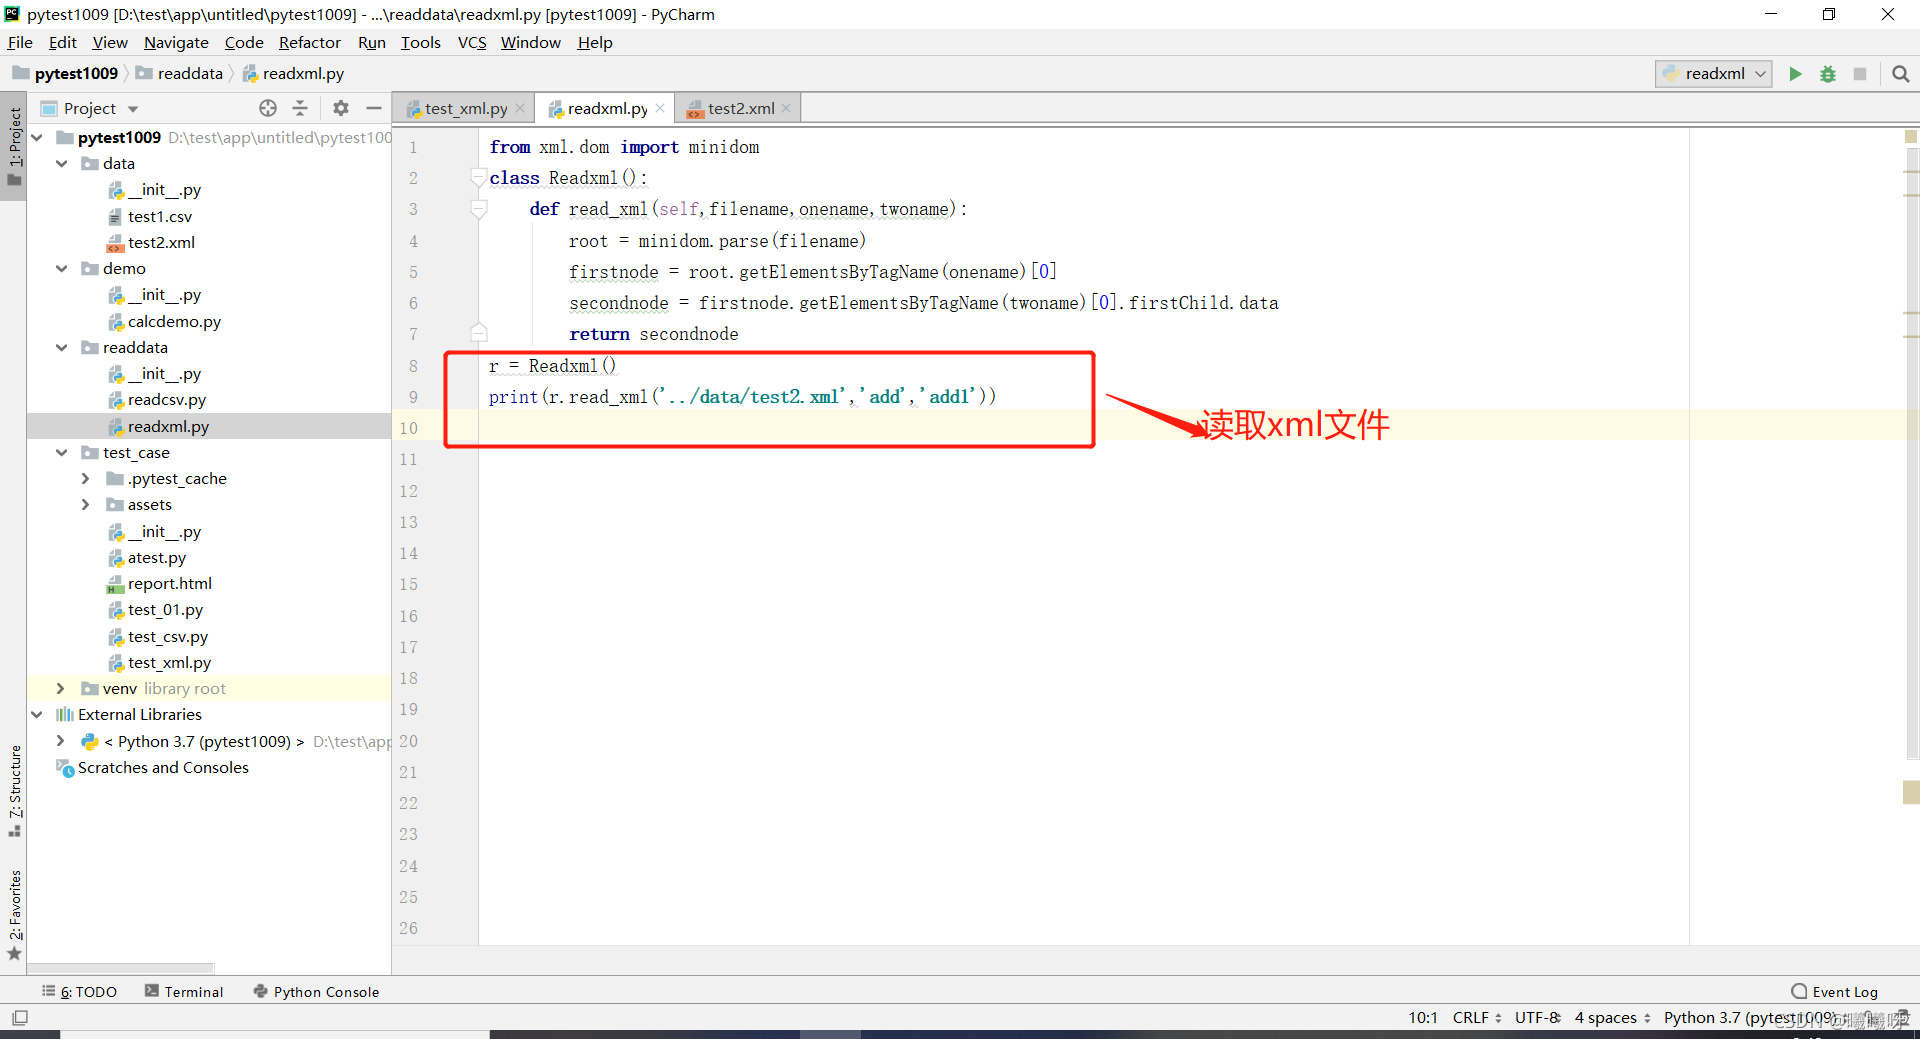Fold the Readxml class at line 2
Viewport: 1920px width, 1039px height.
[x=479, y=177]
